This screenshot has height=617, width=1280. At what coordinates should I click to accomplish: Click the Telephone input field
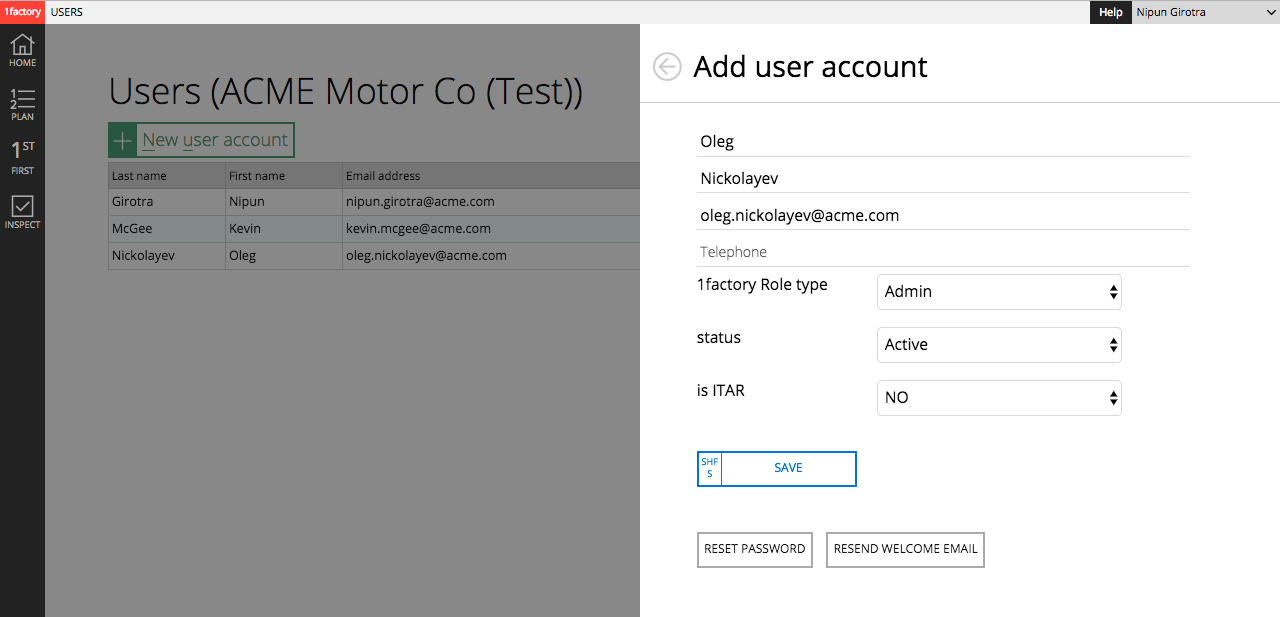[943, 252]
